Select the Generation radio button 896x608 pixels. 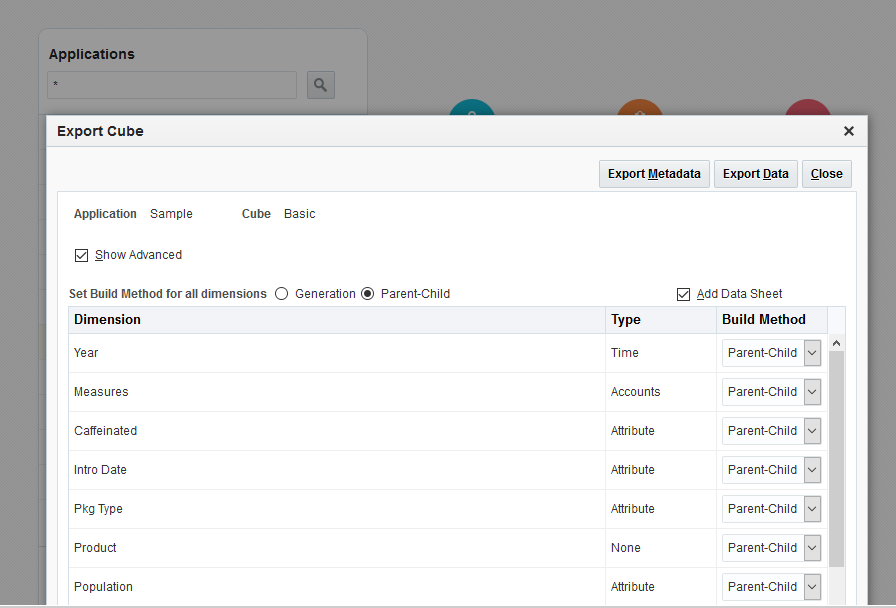pos(281,294)
